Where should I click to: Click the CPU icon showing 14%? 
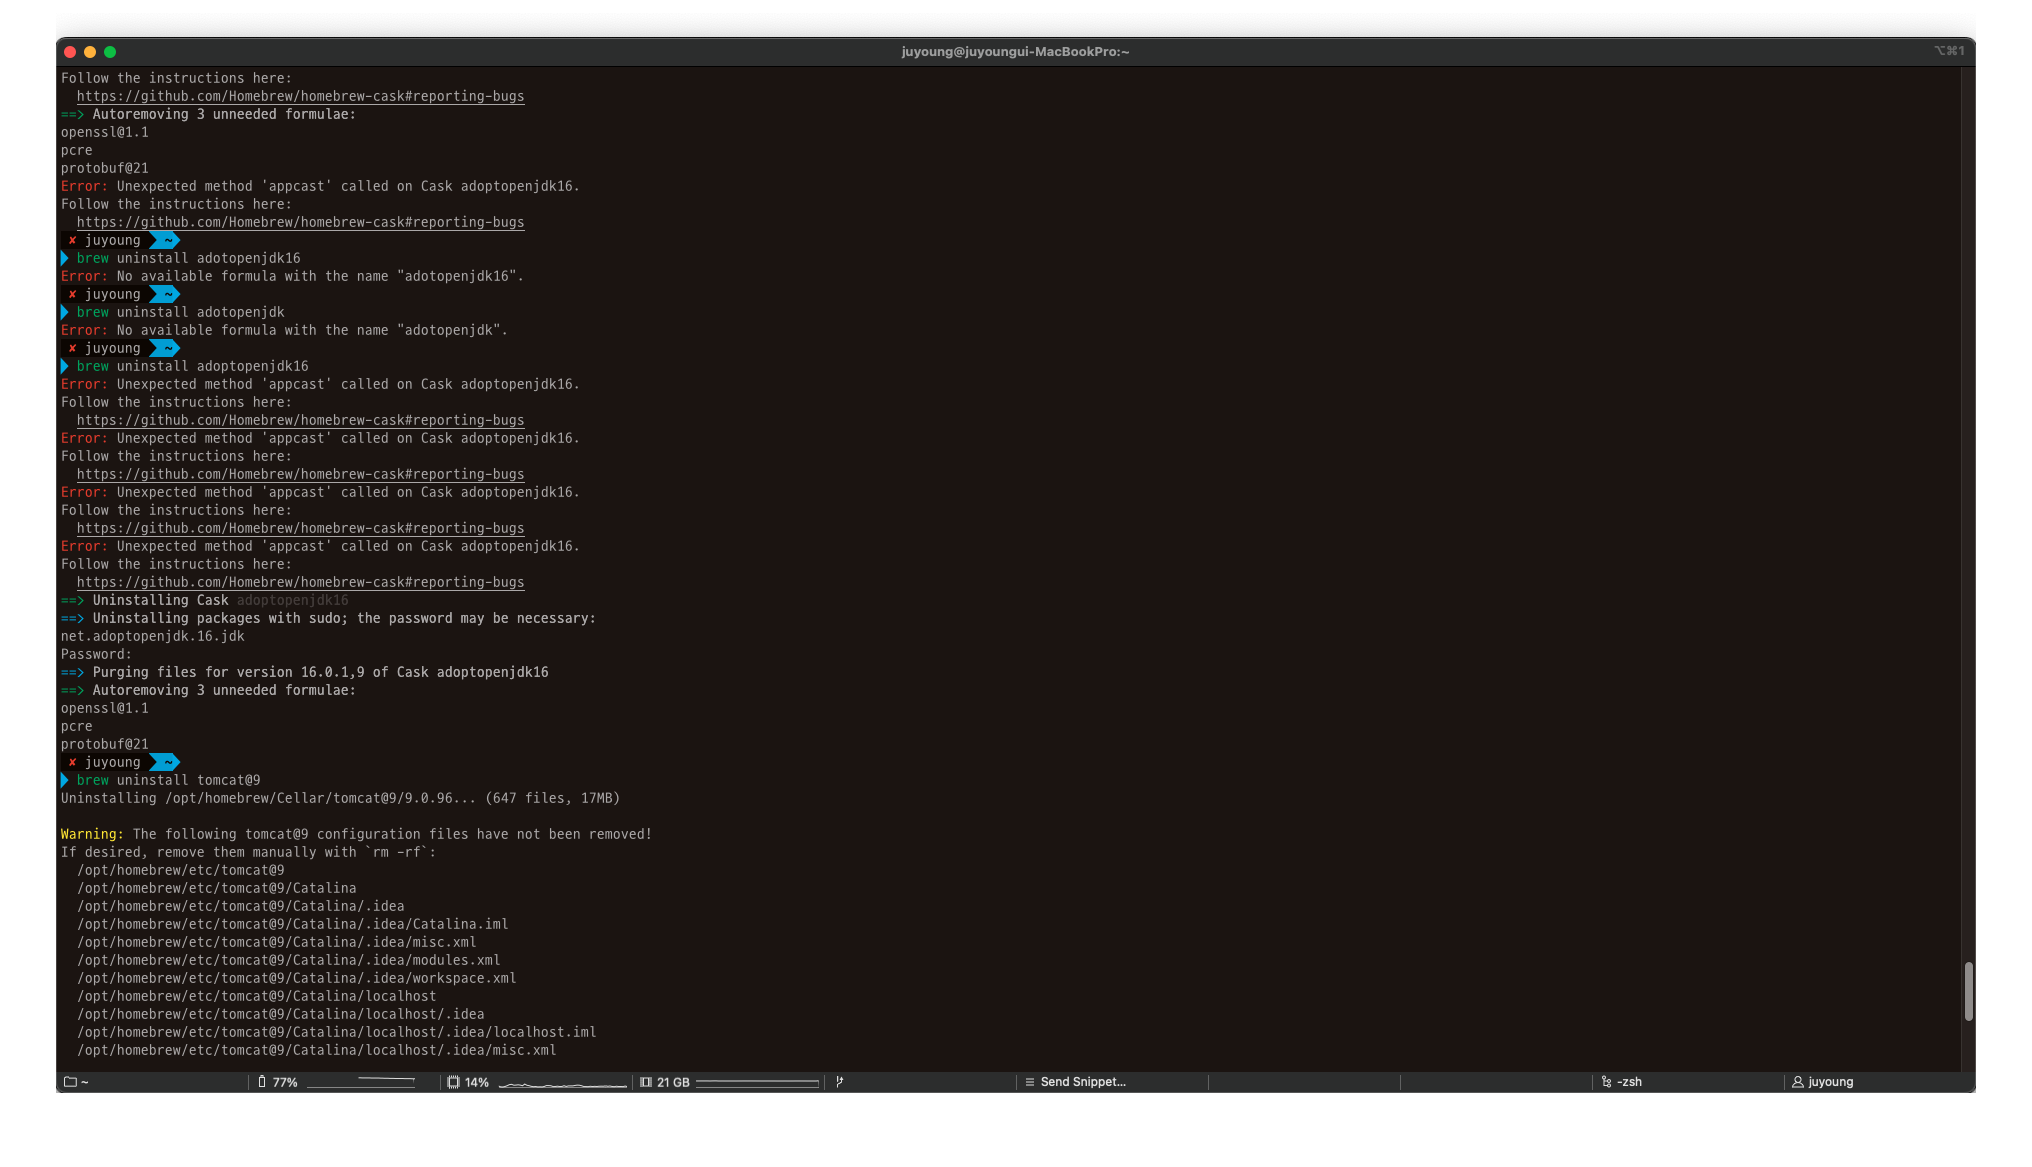453,1082
